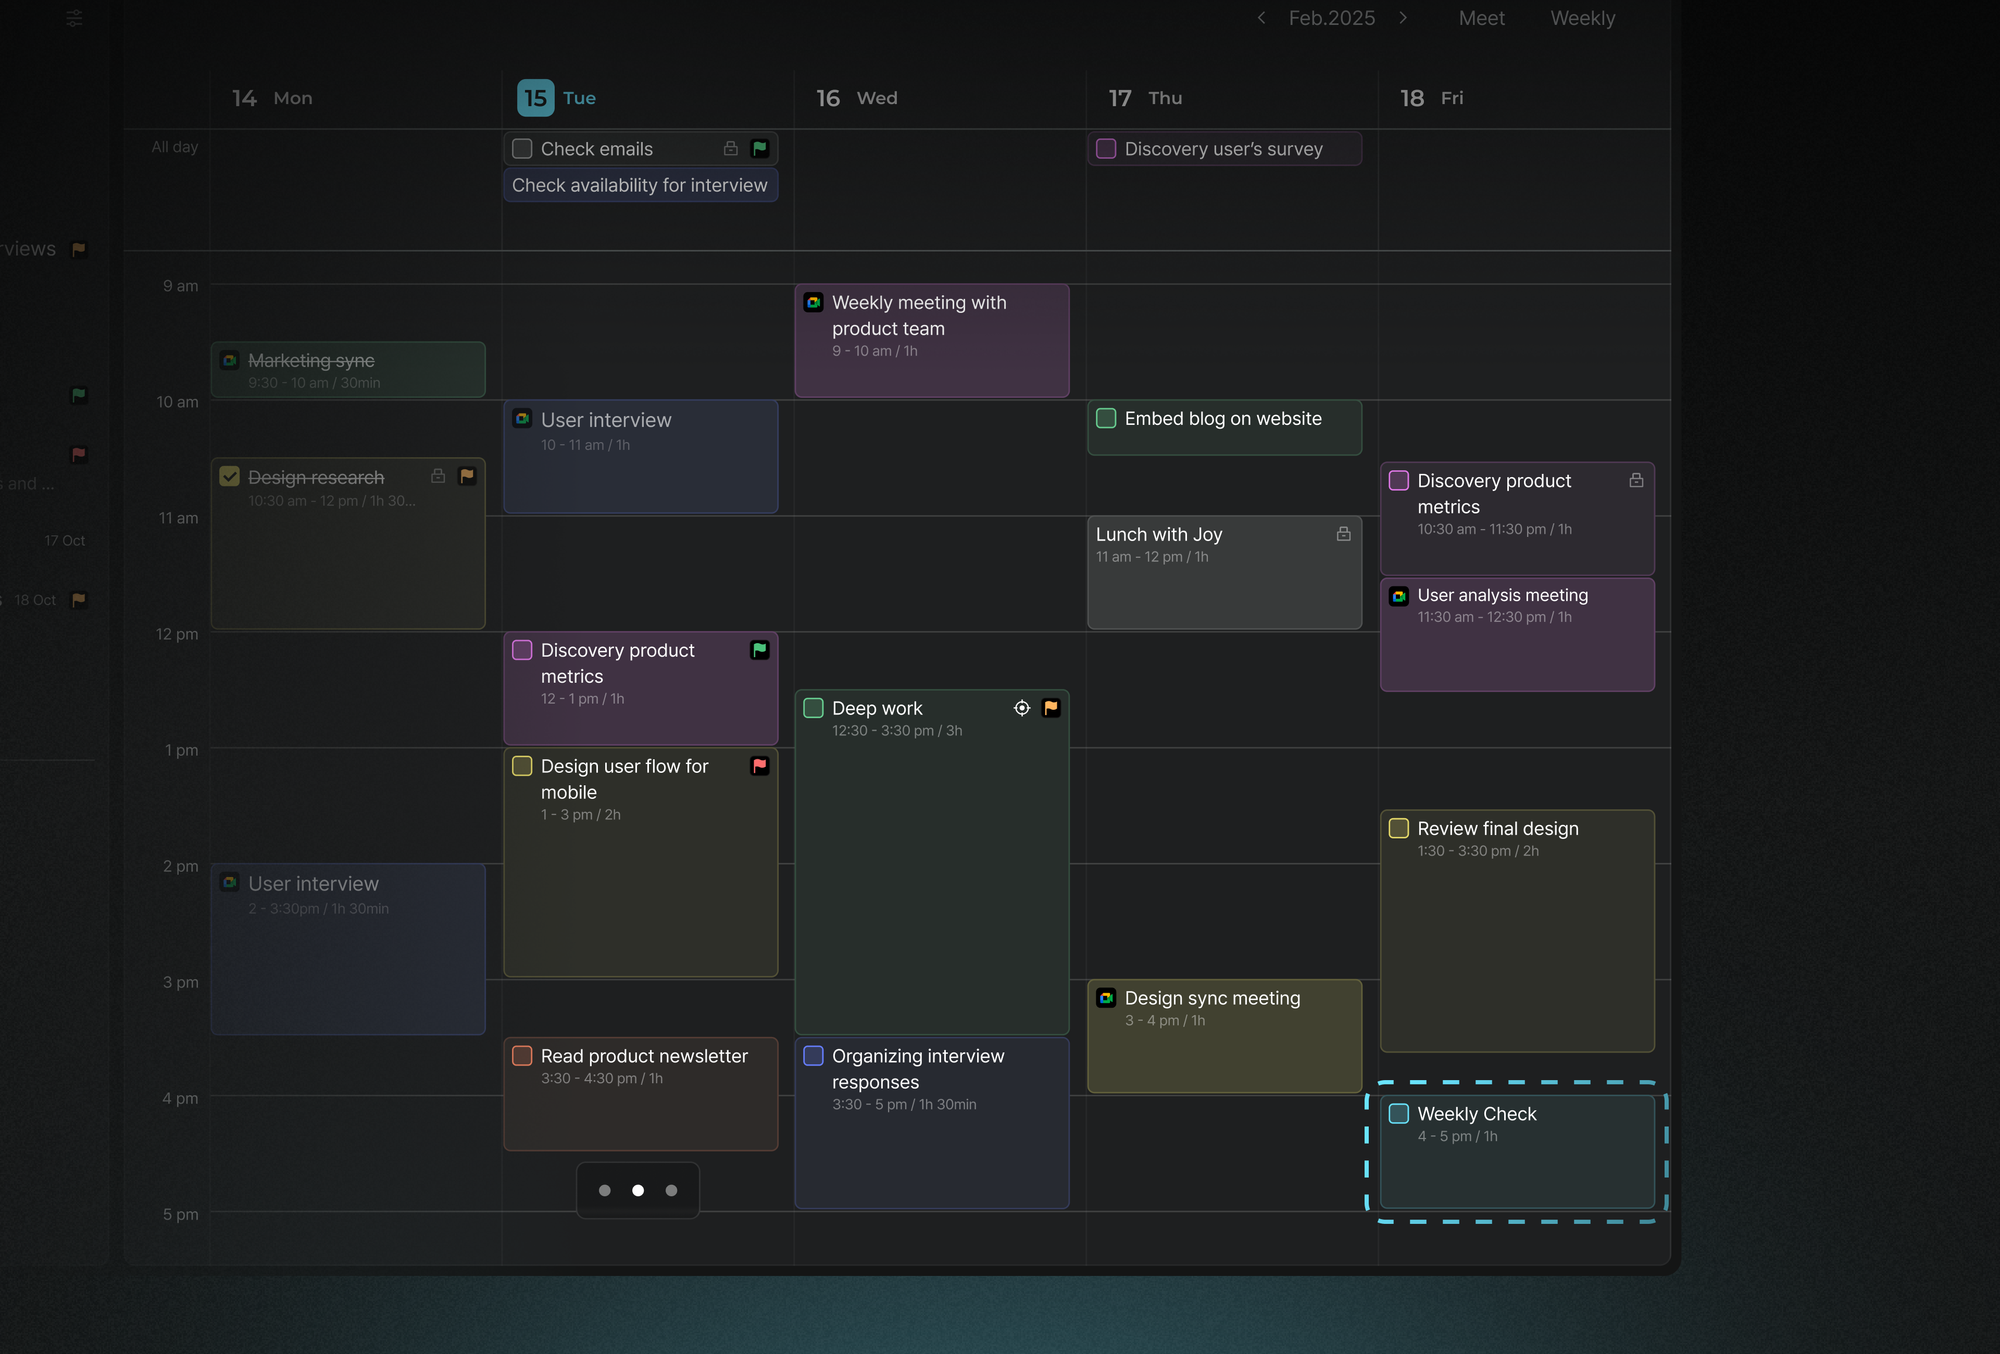This screenshot has height=1354, width=2000.
Task: Click green flag on Tuesday Discovery product metrics
Action: (760, 650)
